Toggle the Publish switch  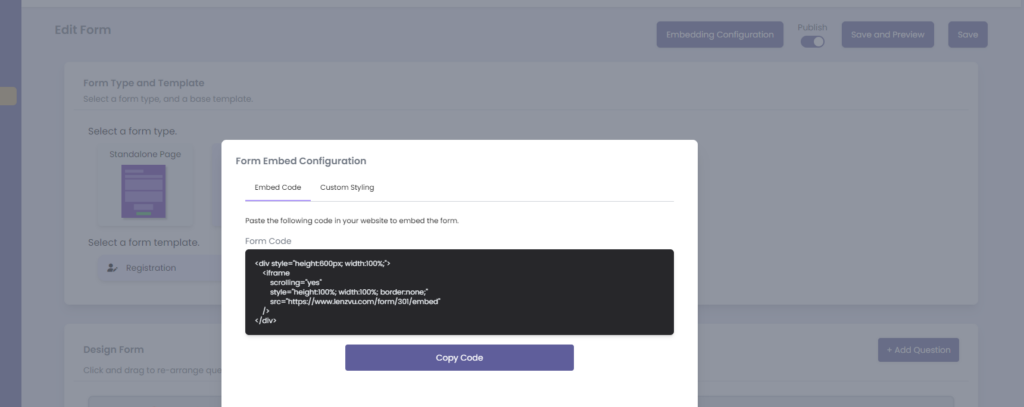(x=812, y=42)
